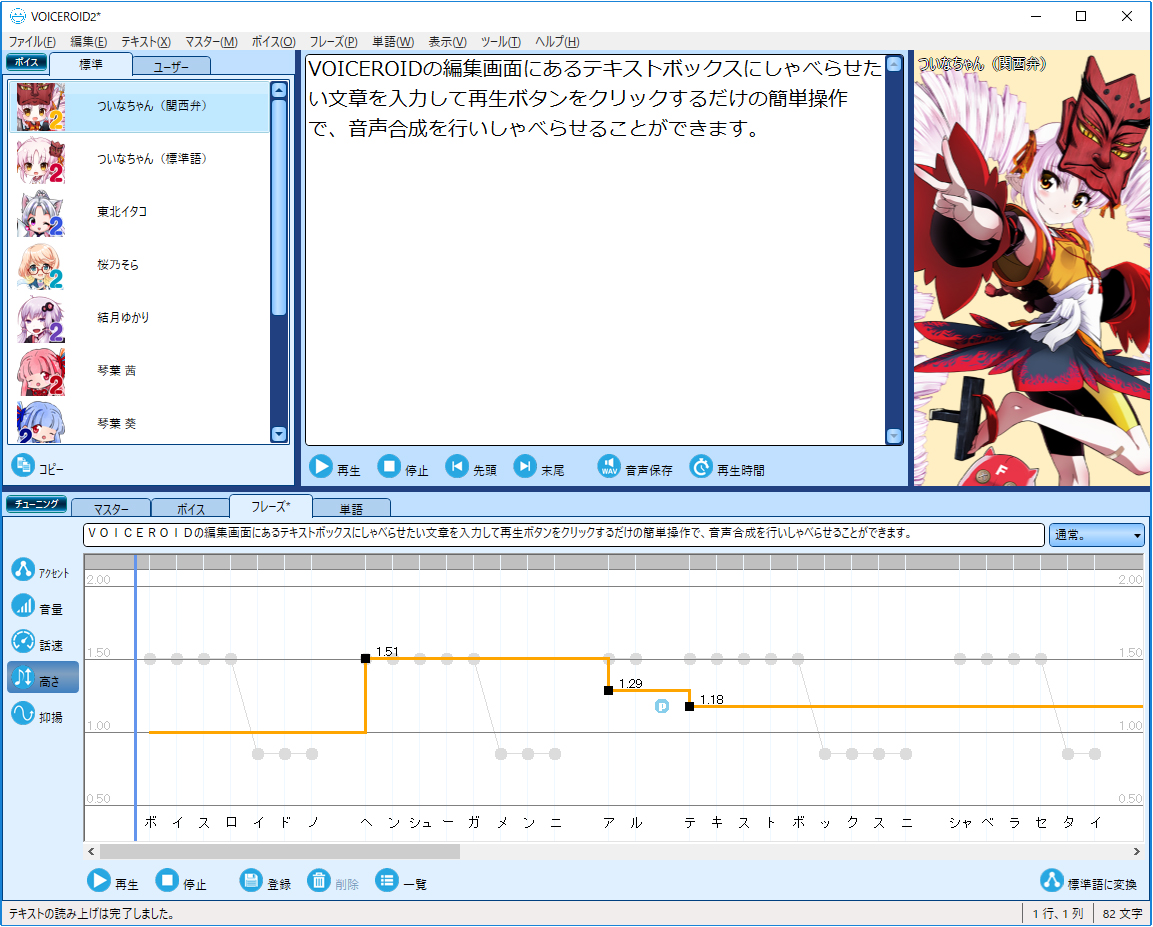Open the ファイル(F) menu
Screen dimensions: 1153x927
pos(32,42)
